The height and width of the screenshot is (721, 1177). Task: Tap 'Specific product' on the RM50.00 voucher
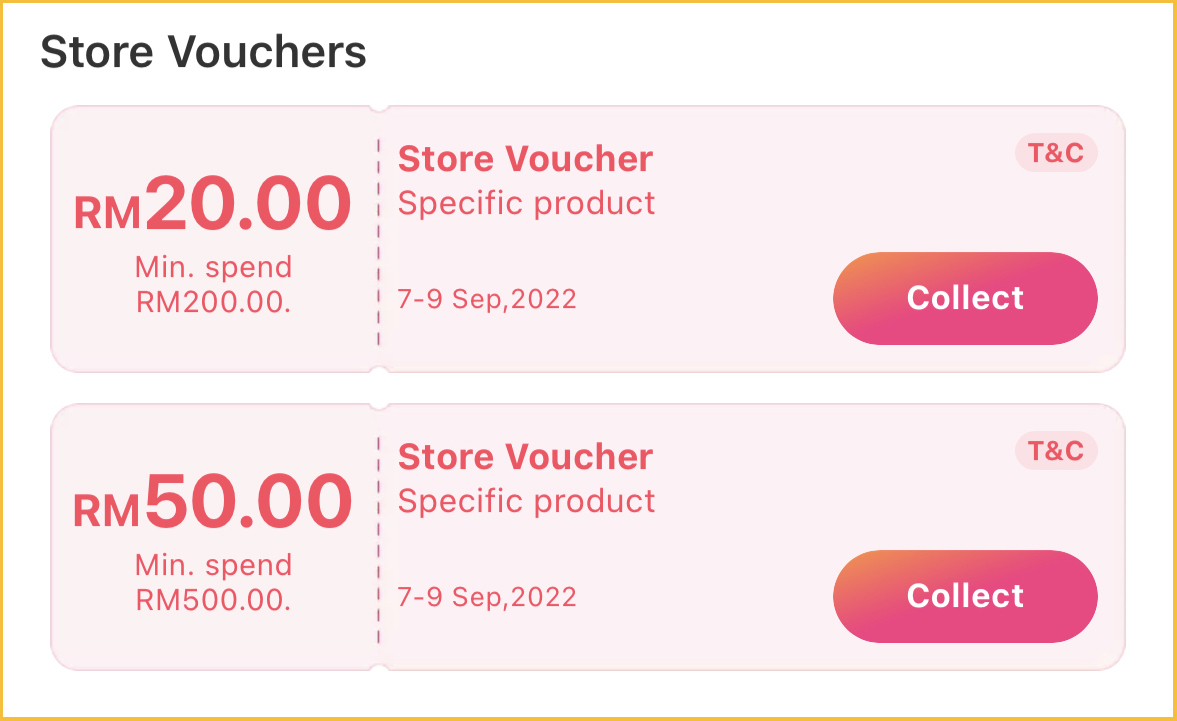[x=526, y=501]
